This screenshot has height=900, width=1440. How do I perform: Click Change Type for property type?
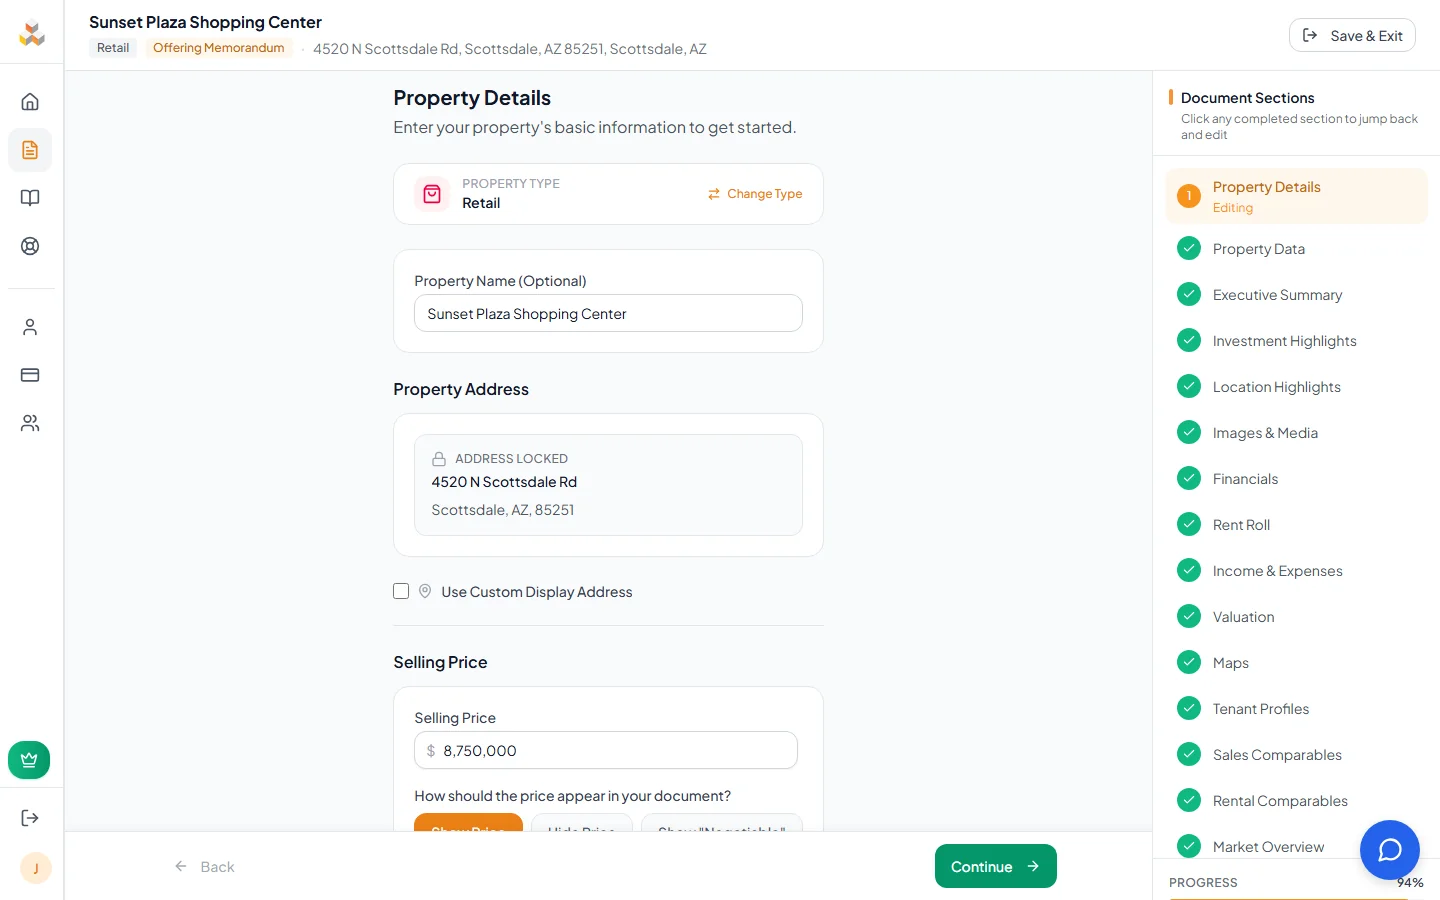(x=755, y=194)
